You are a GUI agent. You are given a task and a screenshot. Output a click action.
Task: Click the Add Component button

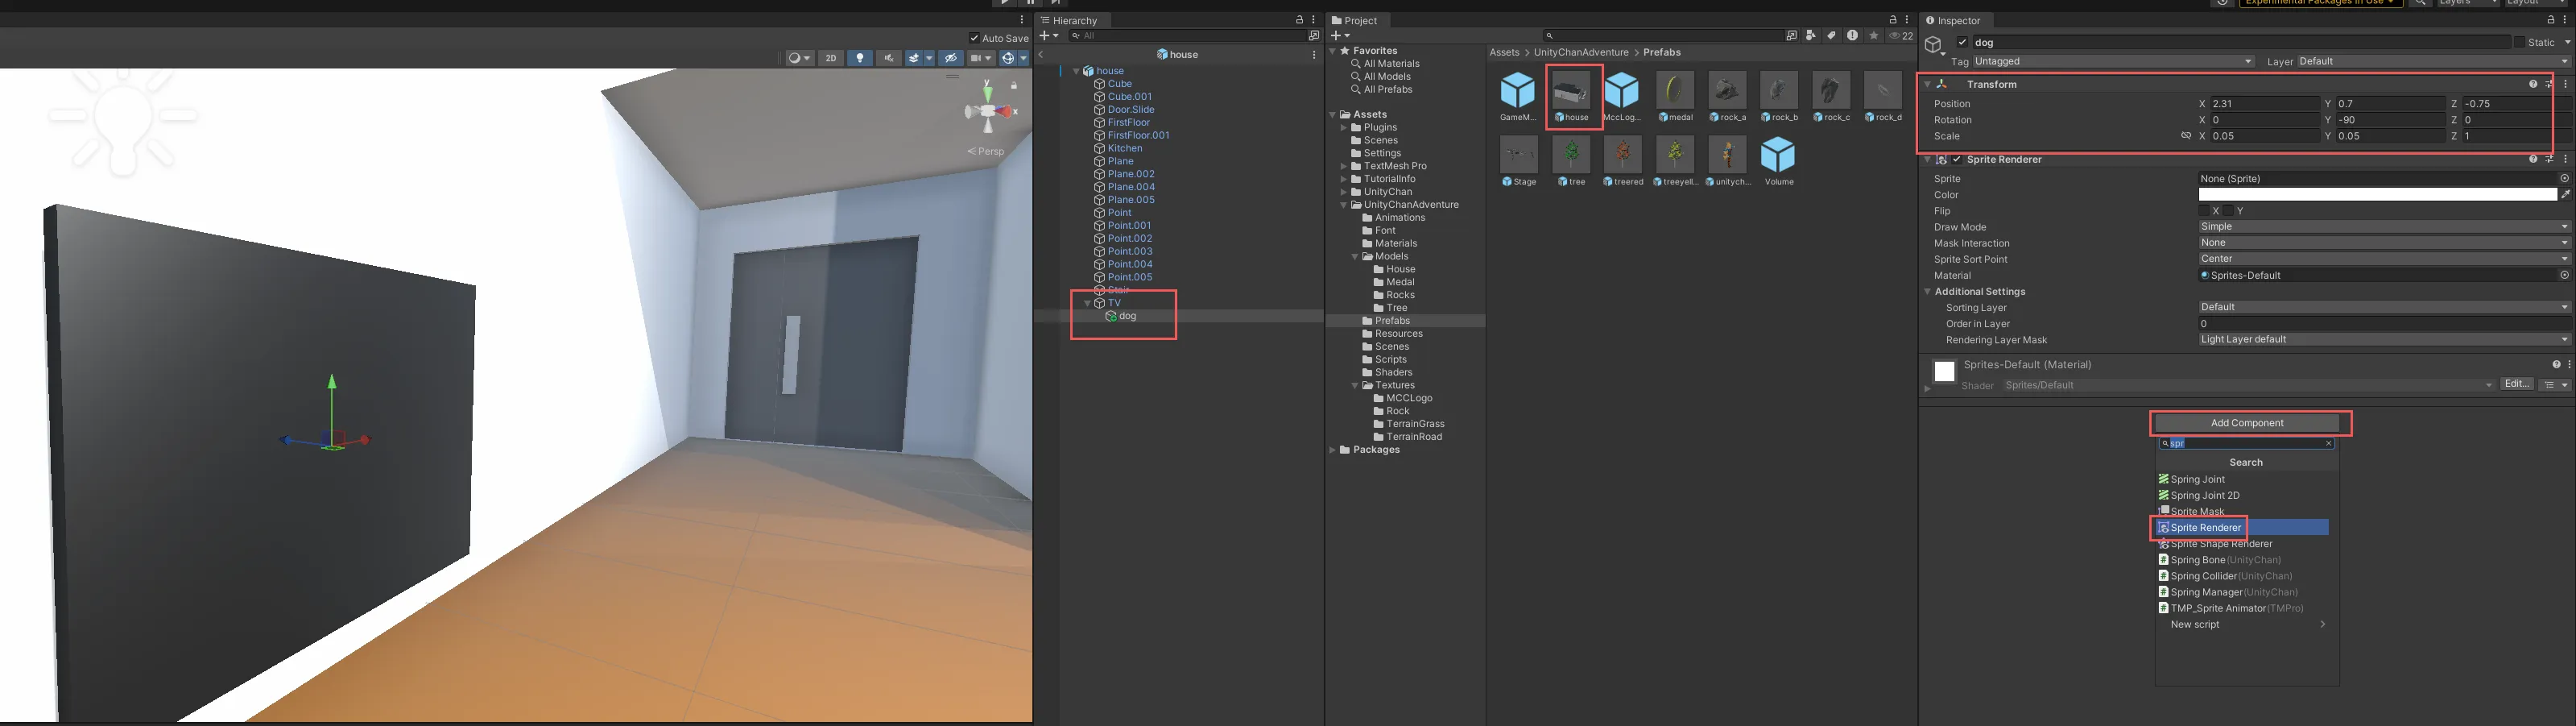(x=2246, y=423)
